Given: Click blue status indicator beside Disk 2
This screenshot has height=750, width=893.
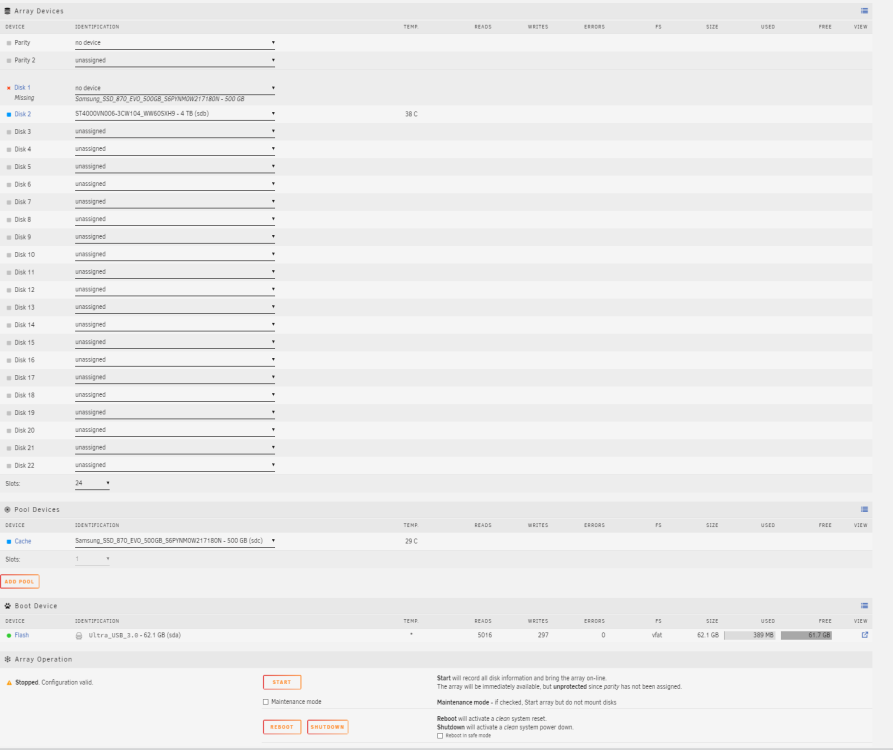Looking at the screenshot, I should tap(9, 114).
